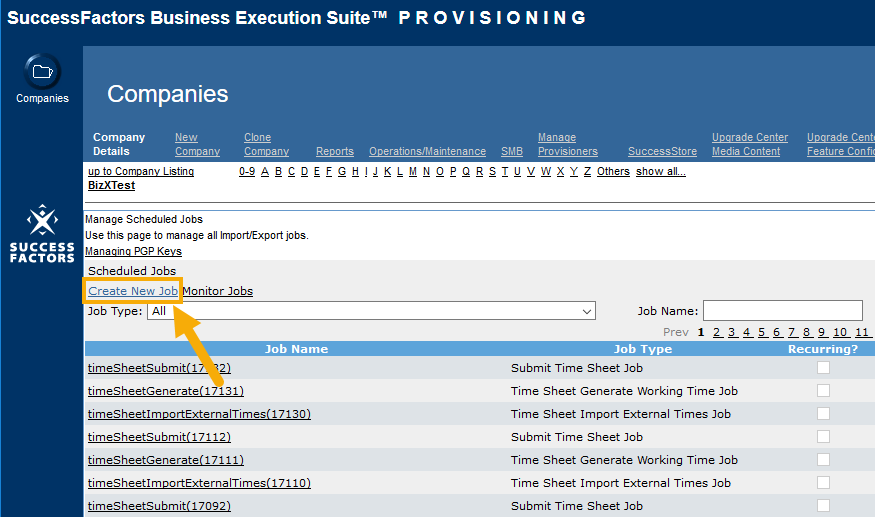Focus the Job Name input field
Viewport: 875px width, 517px height.
783,310
